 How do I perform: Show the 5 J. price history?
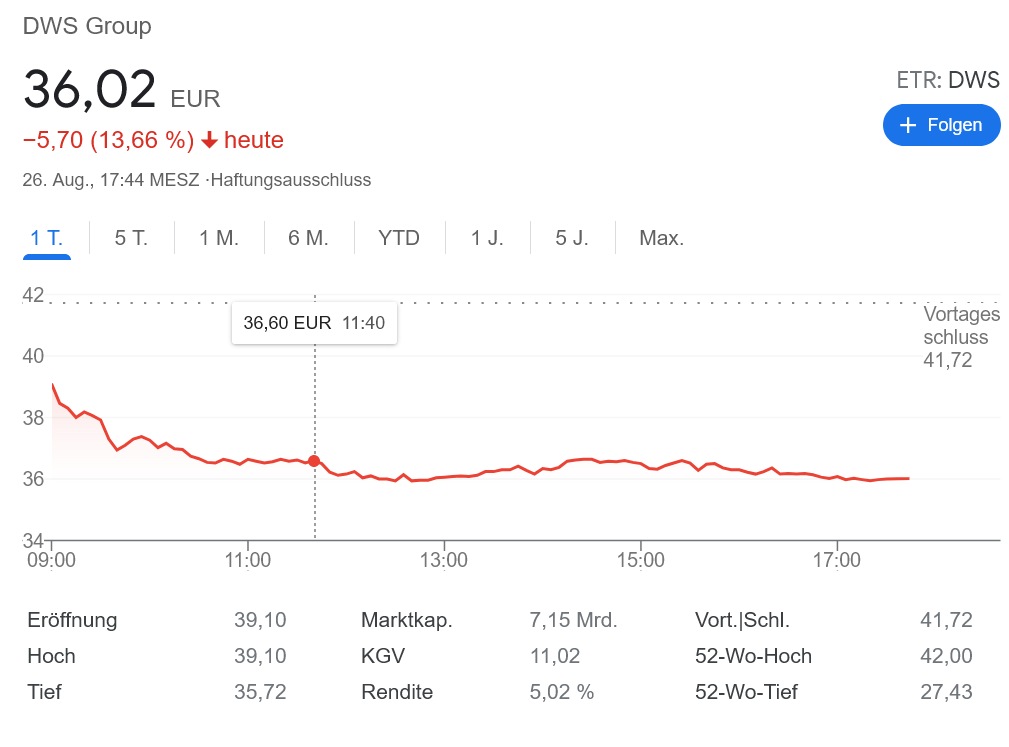572,238
